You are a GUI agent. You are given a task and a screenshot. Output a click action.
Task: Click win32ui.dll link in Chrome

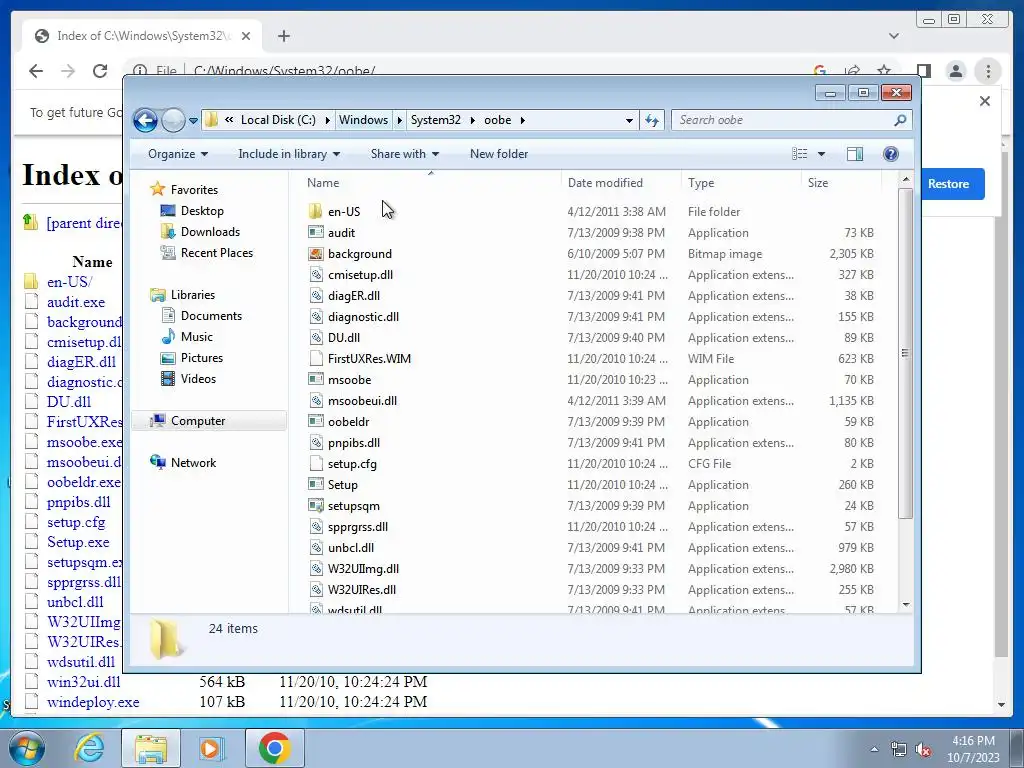tap(84, 682)
